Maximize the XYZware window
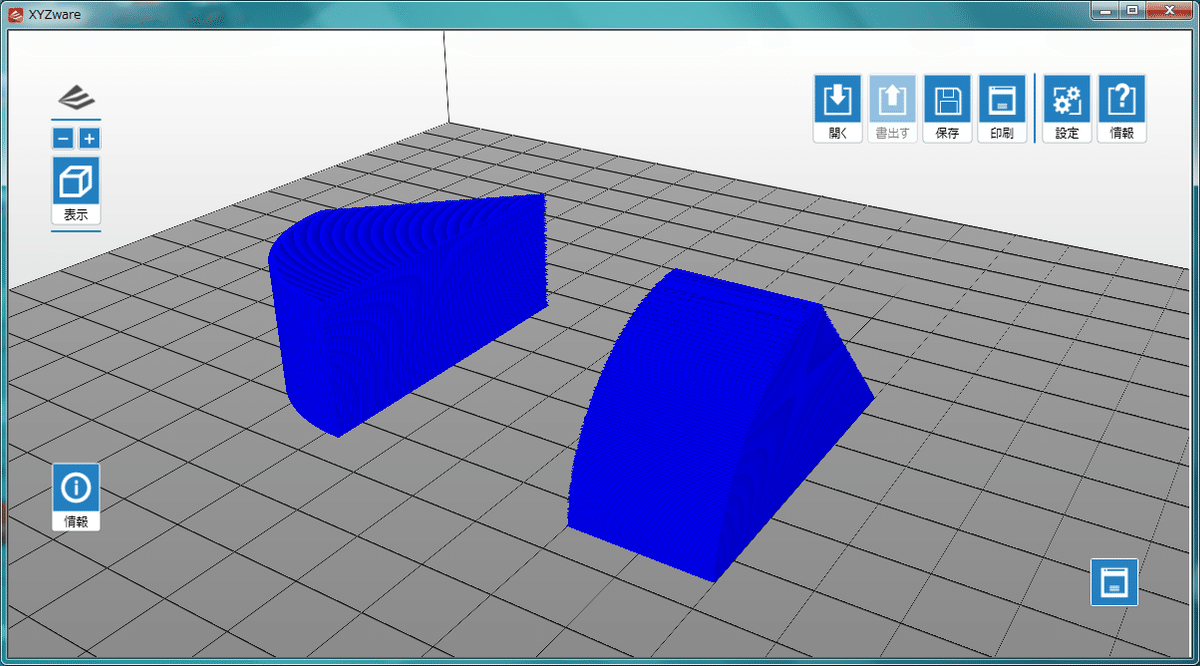The width and height of the screenshot is (1200, 666). [1132, 9]
